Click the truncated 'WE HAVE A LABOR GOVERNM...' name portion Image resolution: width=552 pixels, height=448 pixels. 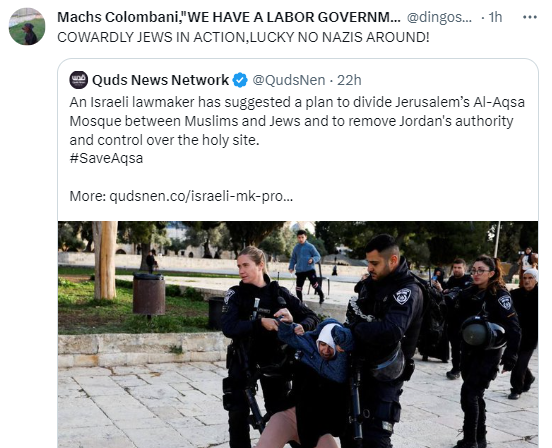pyautogui.click(x=292, y=17)
